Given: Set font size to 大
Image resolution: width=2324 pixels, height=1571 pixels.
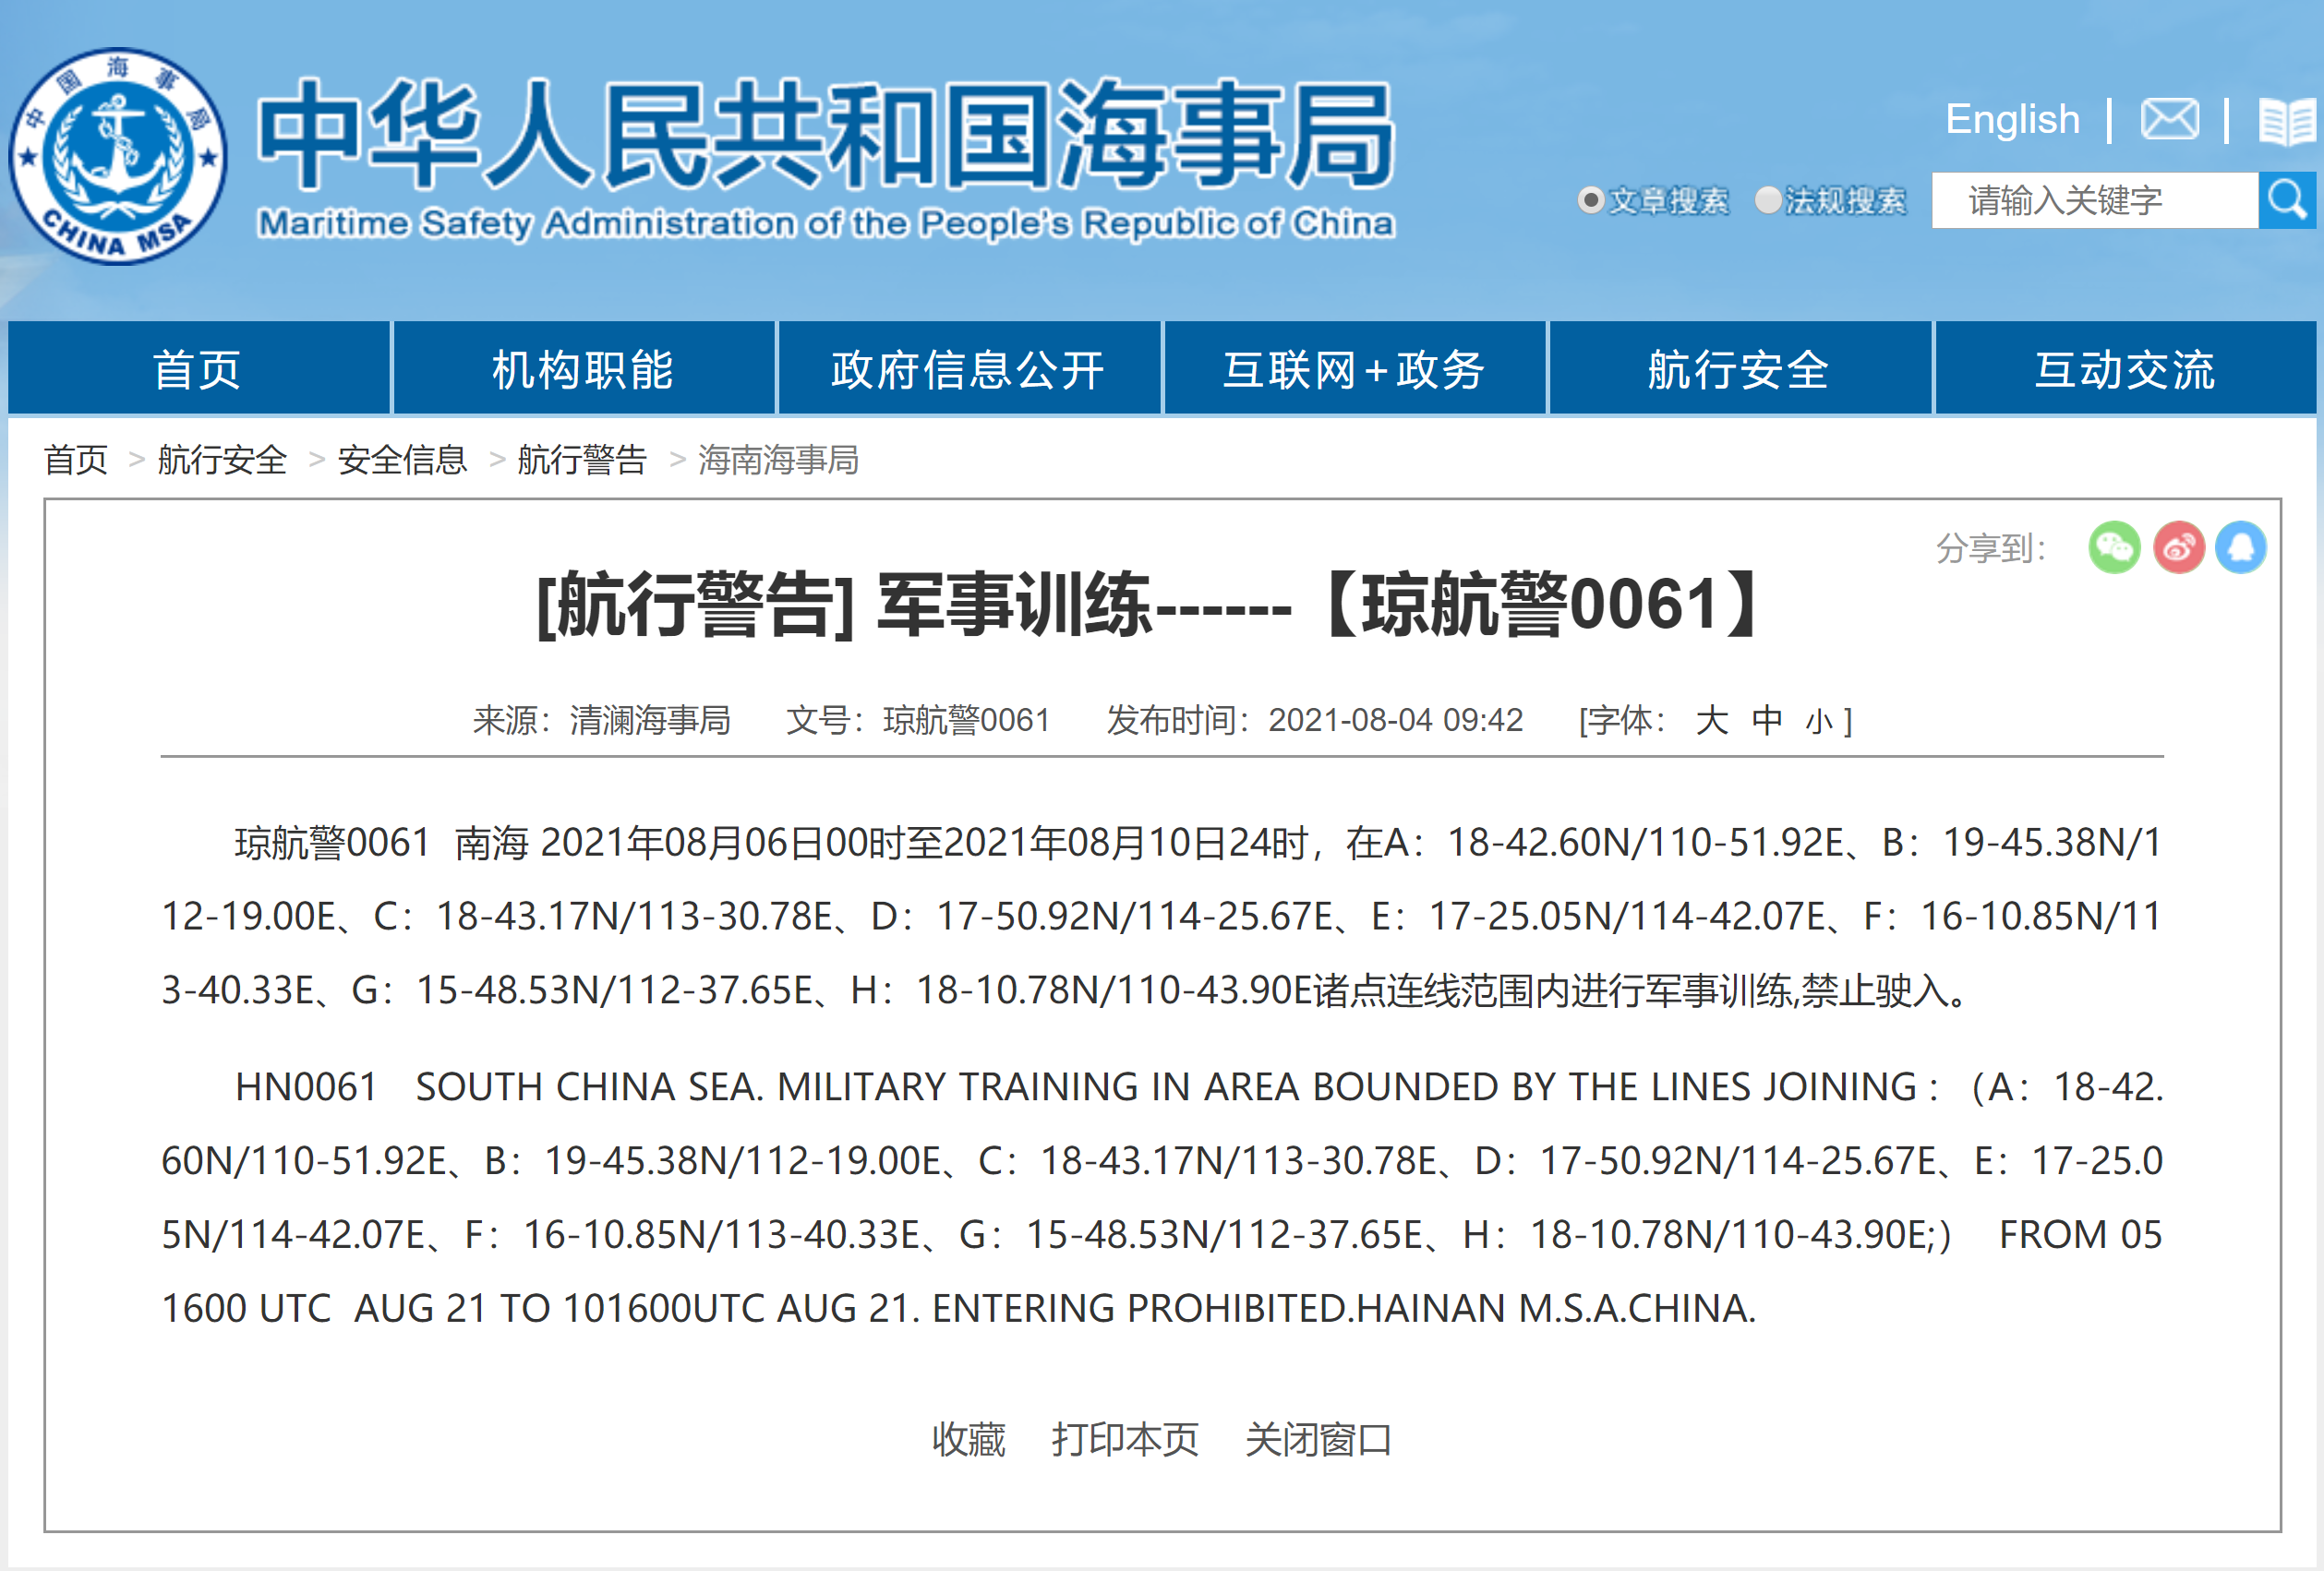Looking at the screenshot, I should [1711, 720].
